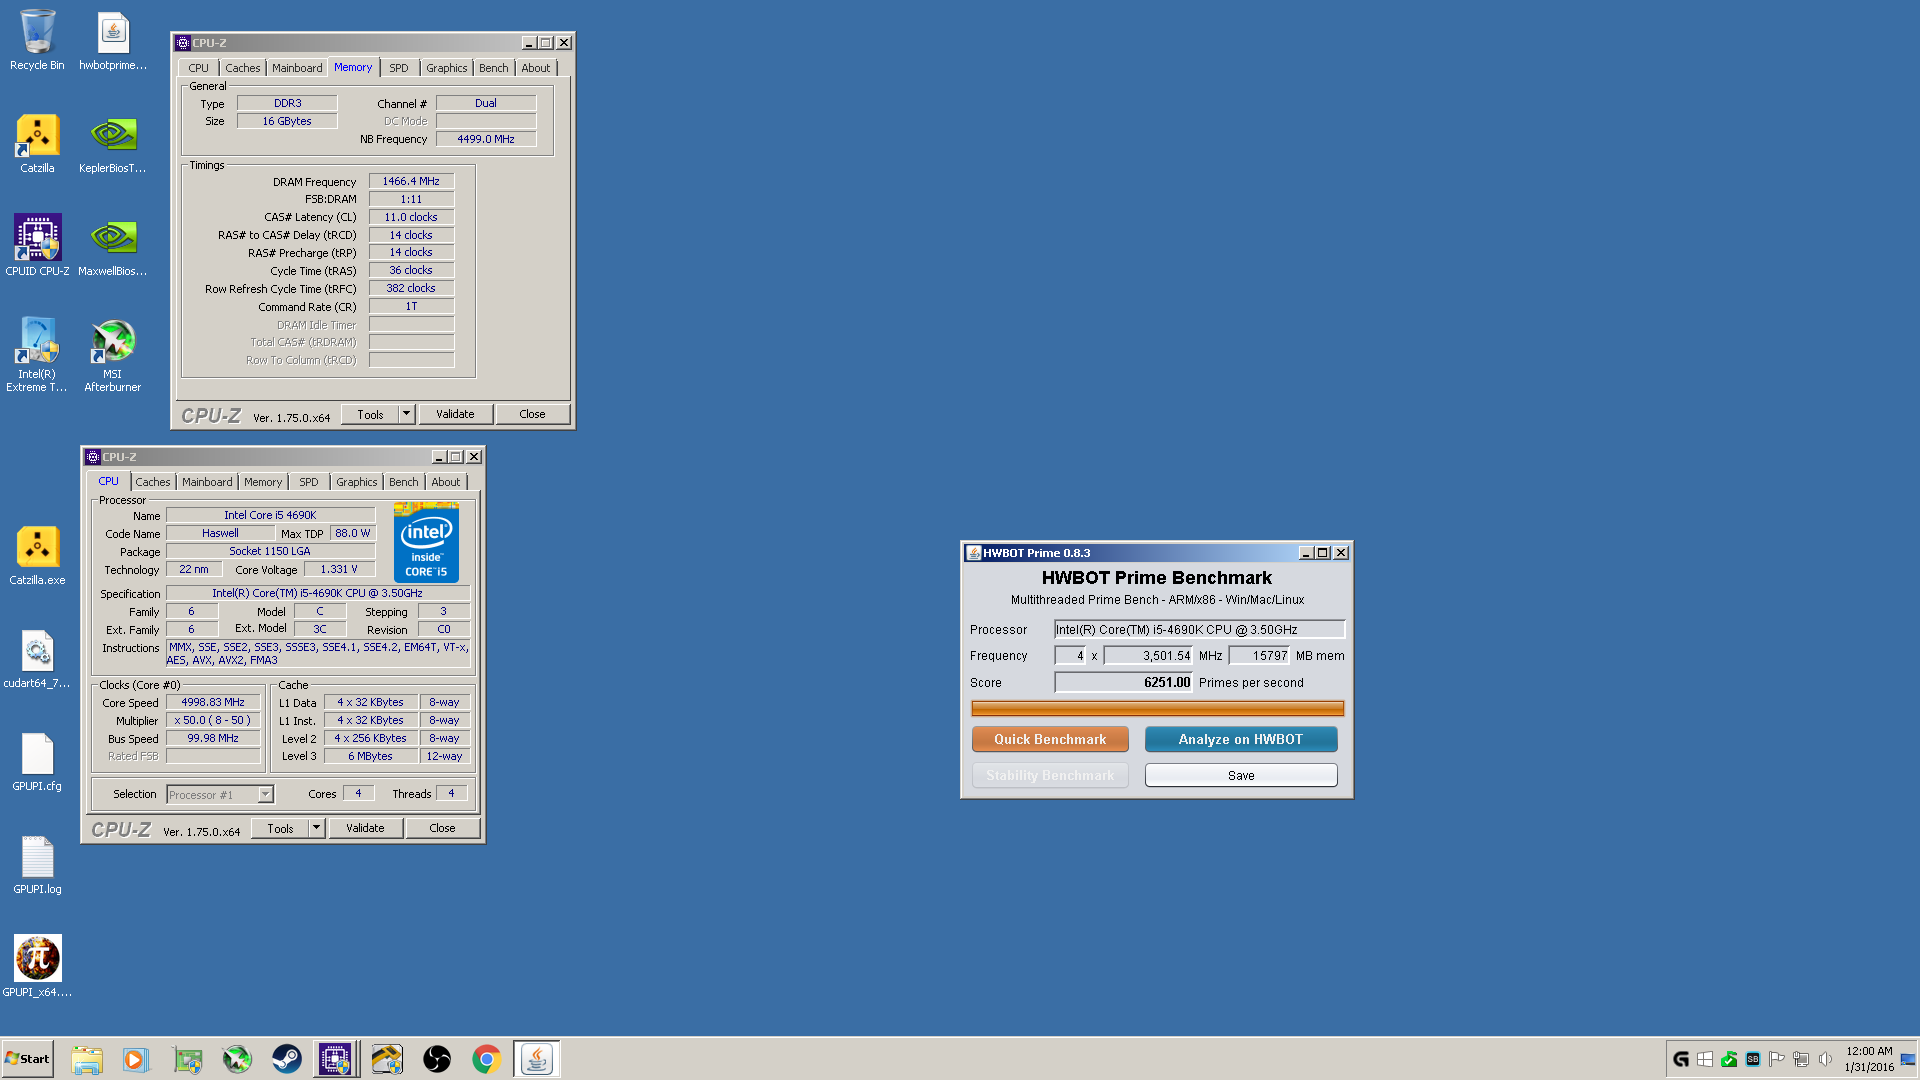Open Bench tab in upper CPU-Z window
The width and height of the screenshot is (1920, 1080).
tap(493, 68)
